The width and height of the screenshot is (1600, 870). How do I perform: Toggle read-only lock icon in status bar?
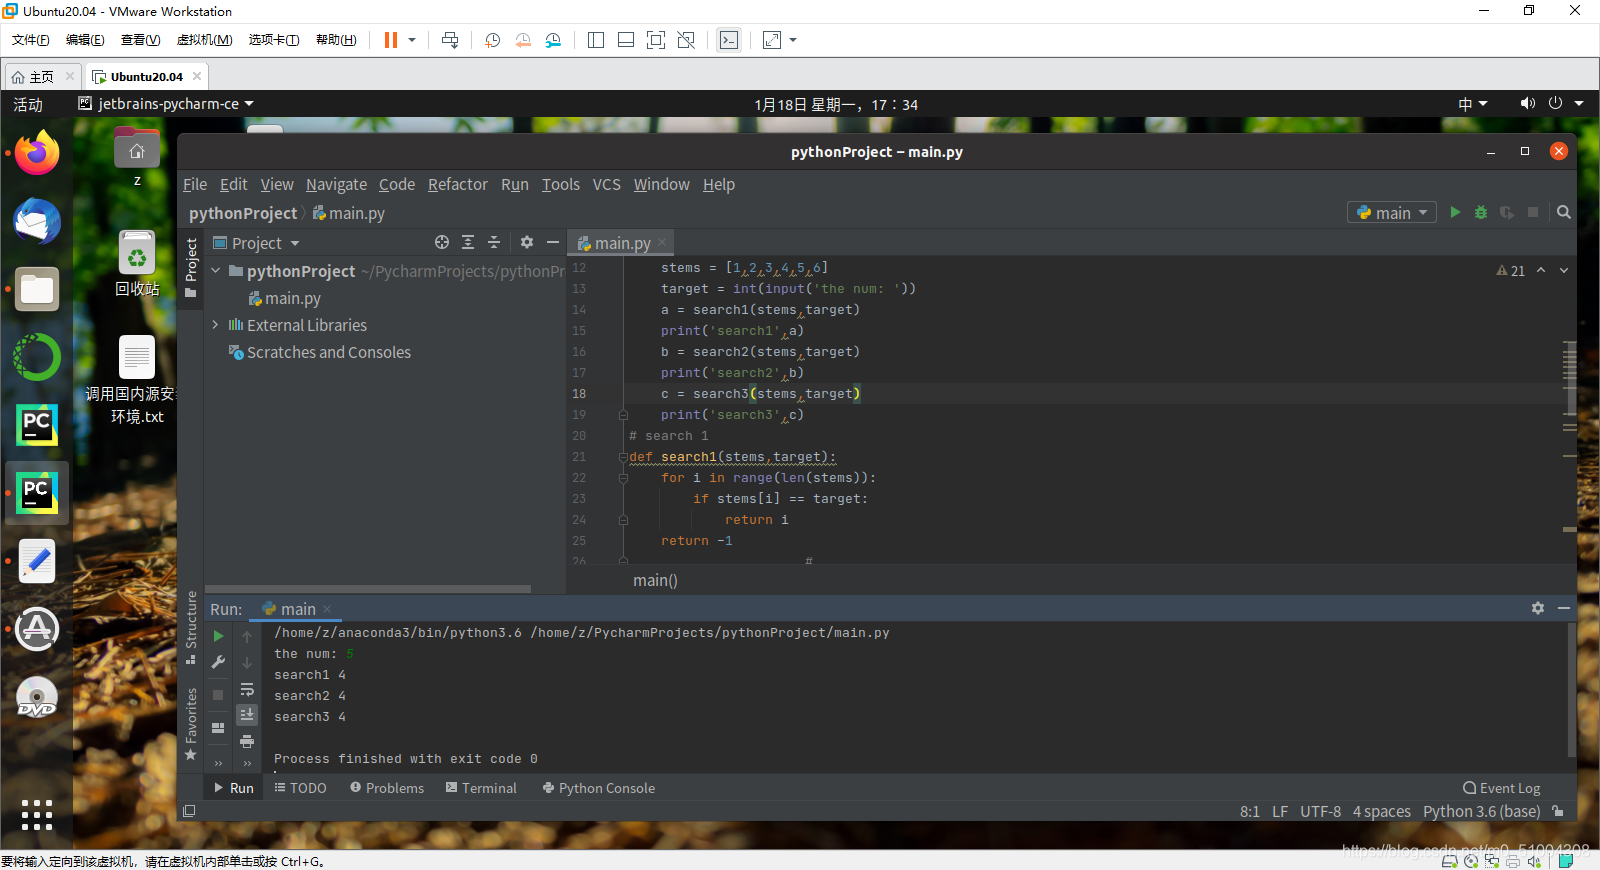click(x=1557, y=811)
